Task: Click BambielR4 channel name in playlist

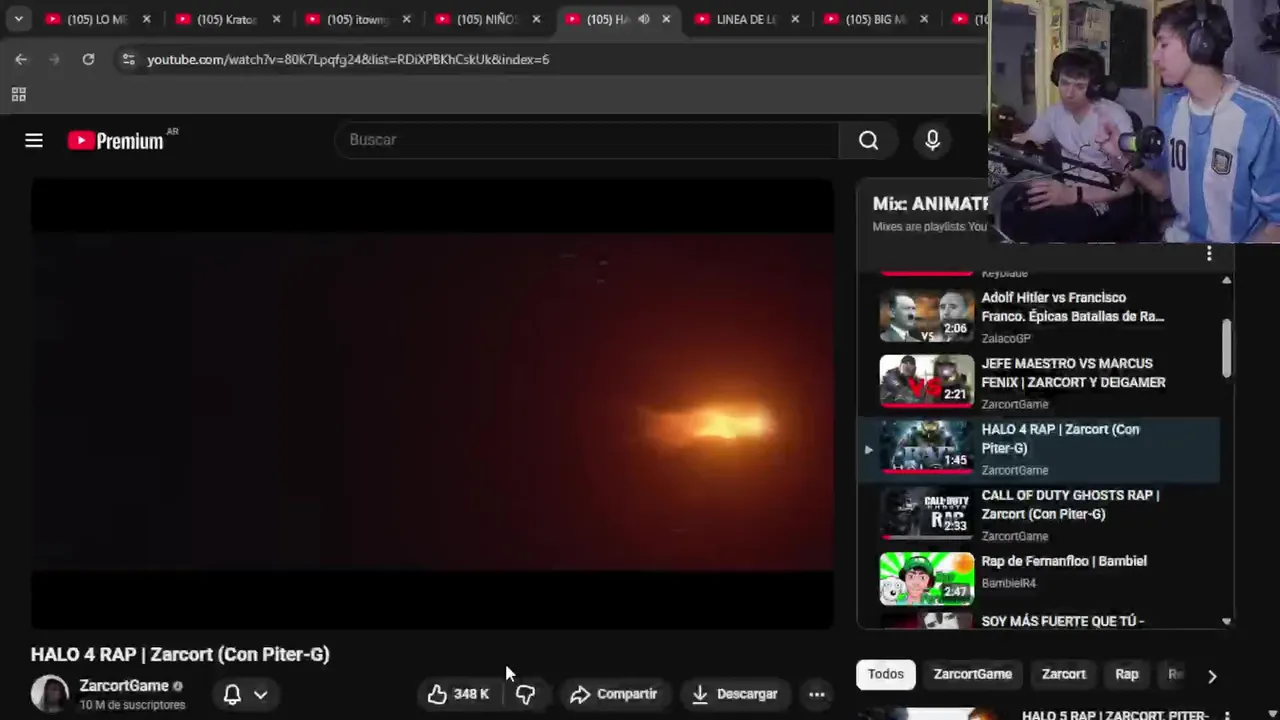Action: 1008,583
